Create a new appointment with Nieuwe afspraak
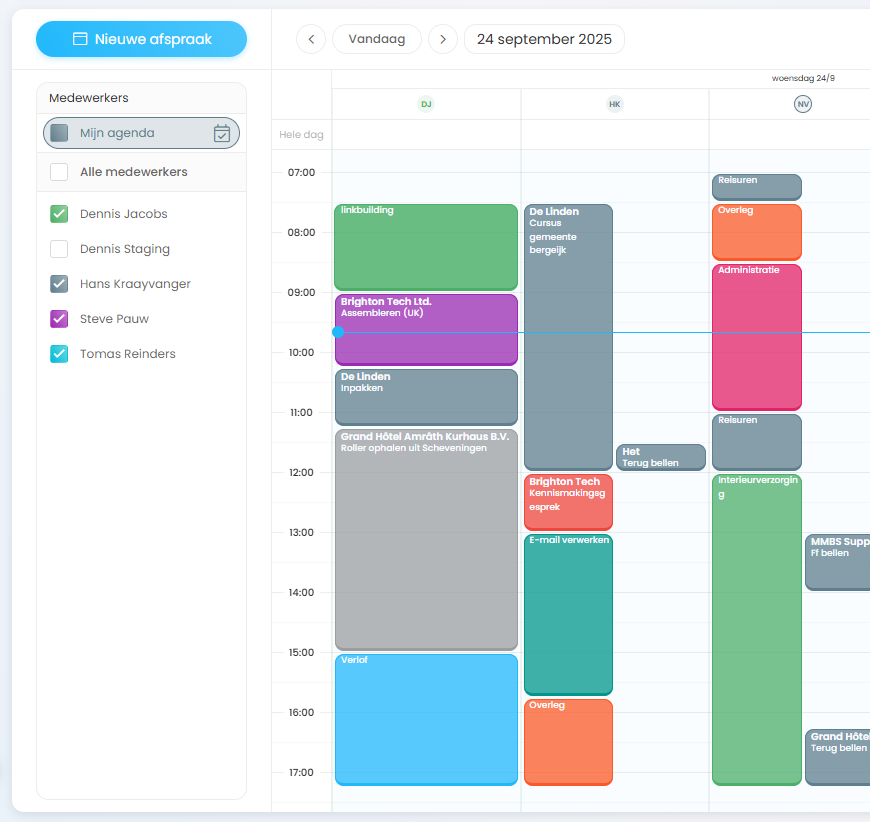Image resolution: width=870 pixels, height=822 pixels. click(141, 39)
